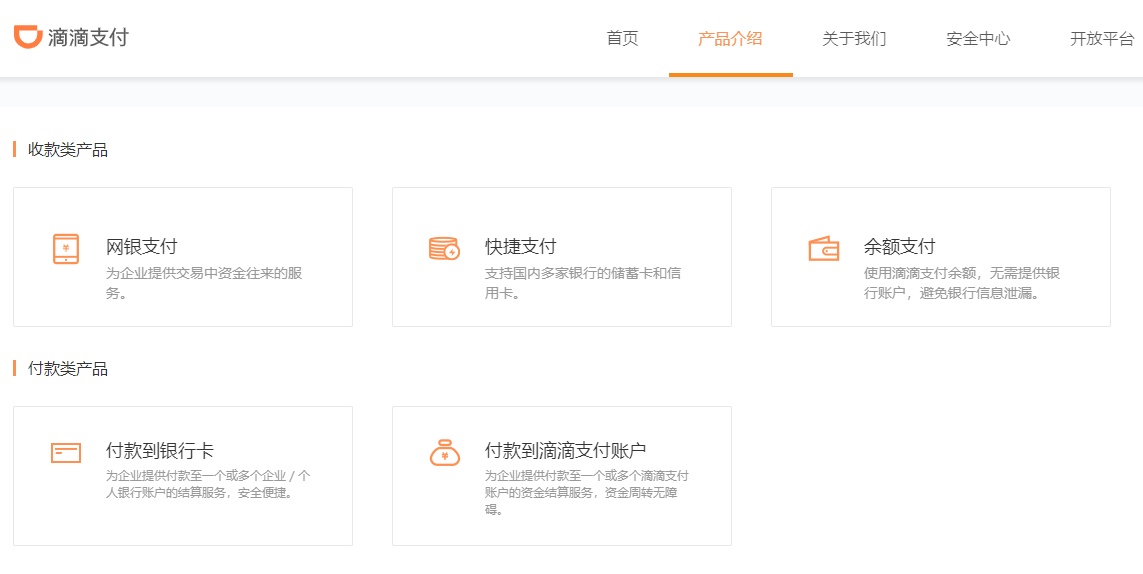Click the 付款到滴滴支付账户 money bag icon
Image resolution: width=1143 pixels, height=574 pixels.
click(445, 452)
